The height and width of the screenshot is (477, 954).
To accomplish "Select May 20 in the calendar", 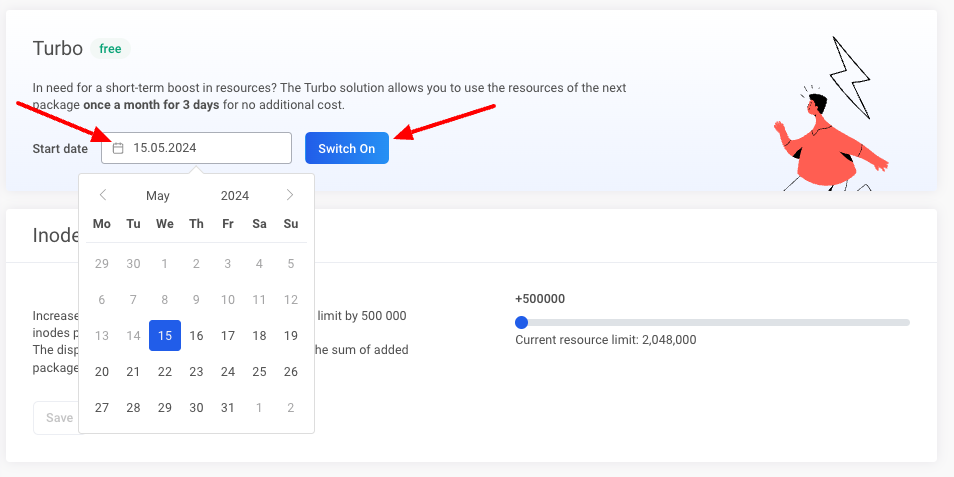I will tap(102, 372).
